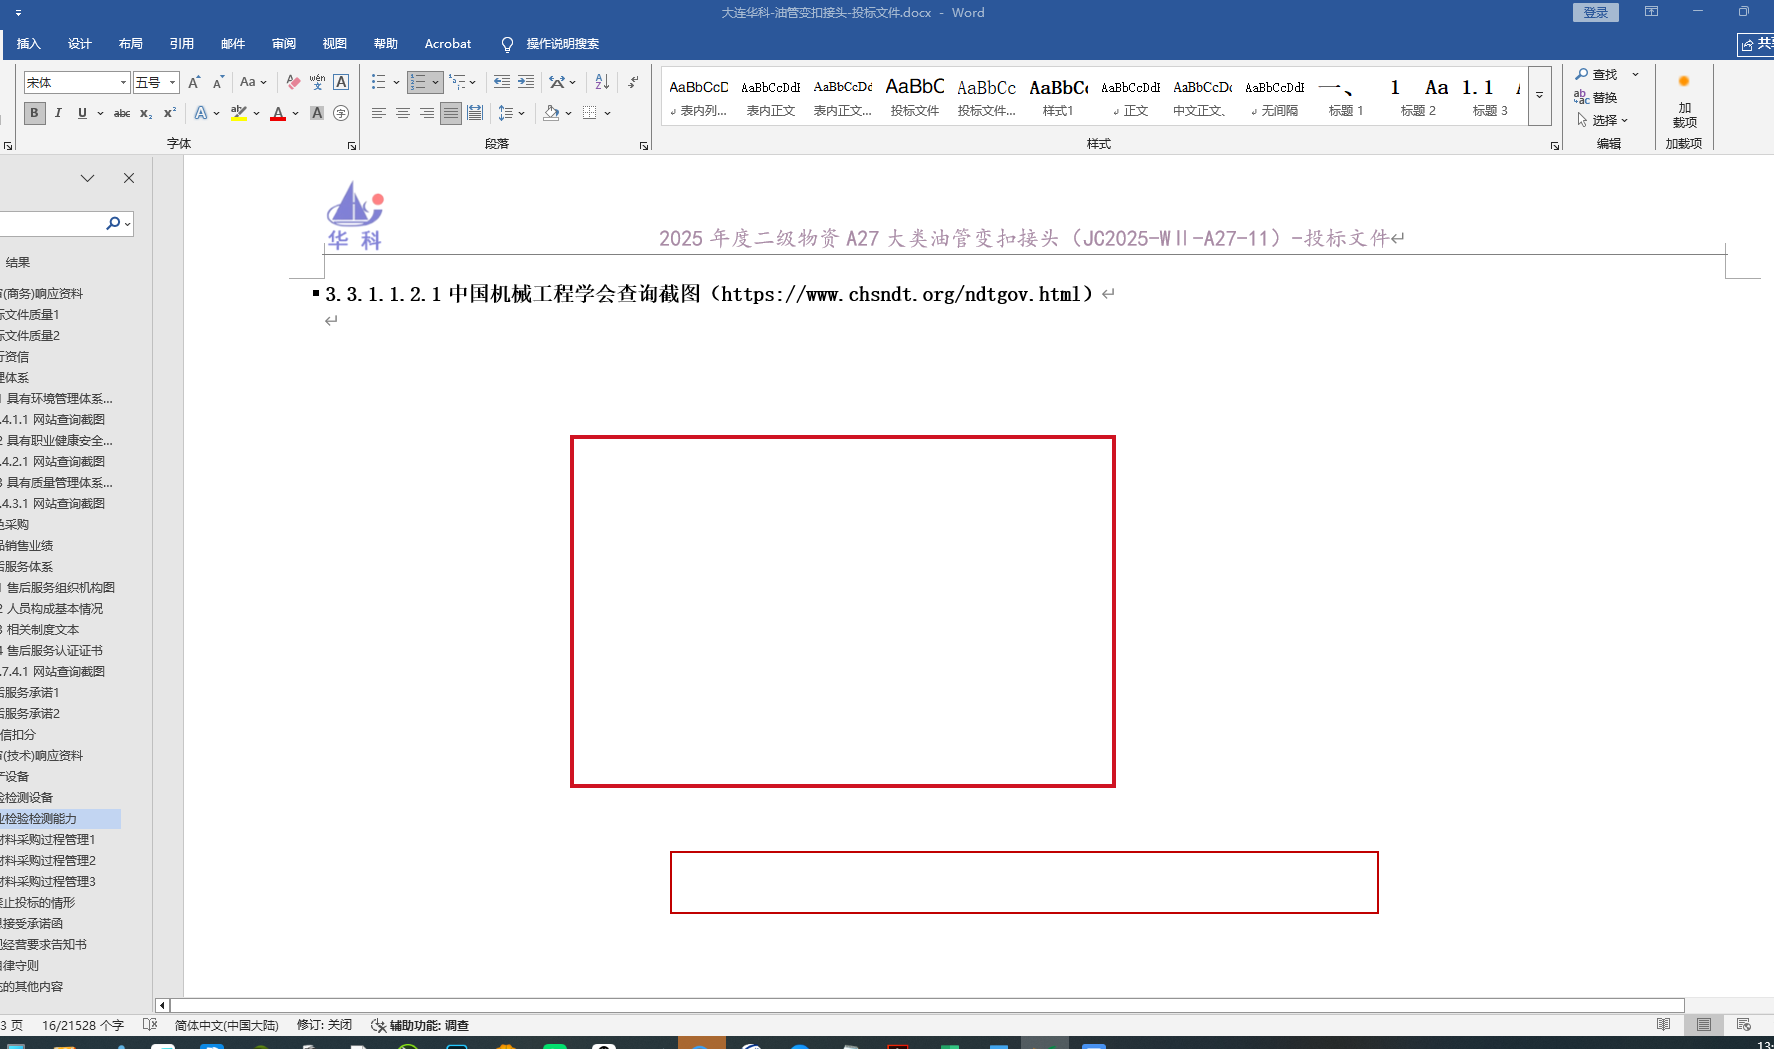The width and height of the screenshot is (1774, 1049).
Task: Select 人员构成基本情况 in navigation pane
Action: (x=54, y=609)
